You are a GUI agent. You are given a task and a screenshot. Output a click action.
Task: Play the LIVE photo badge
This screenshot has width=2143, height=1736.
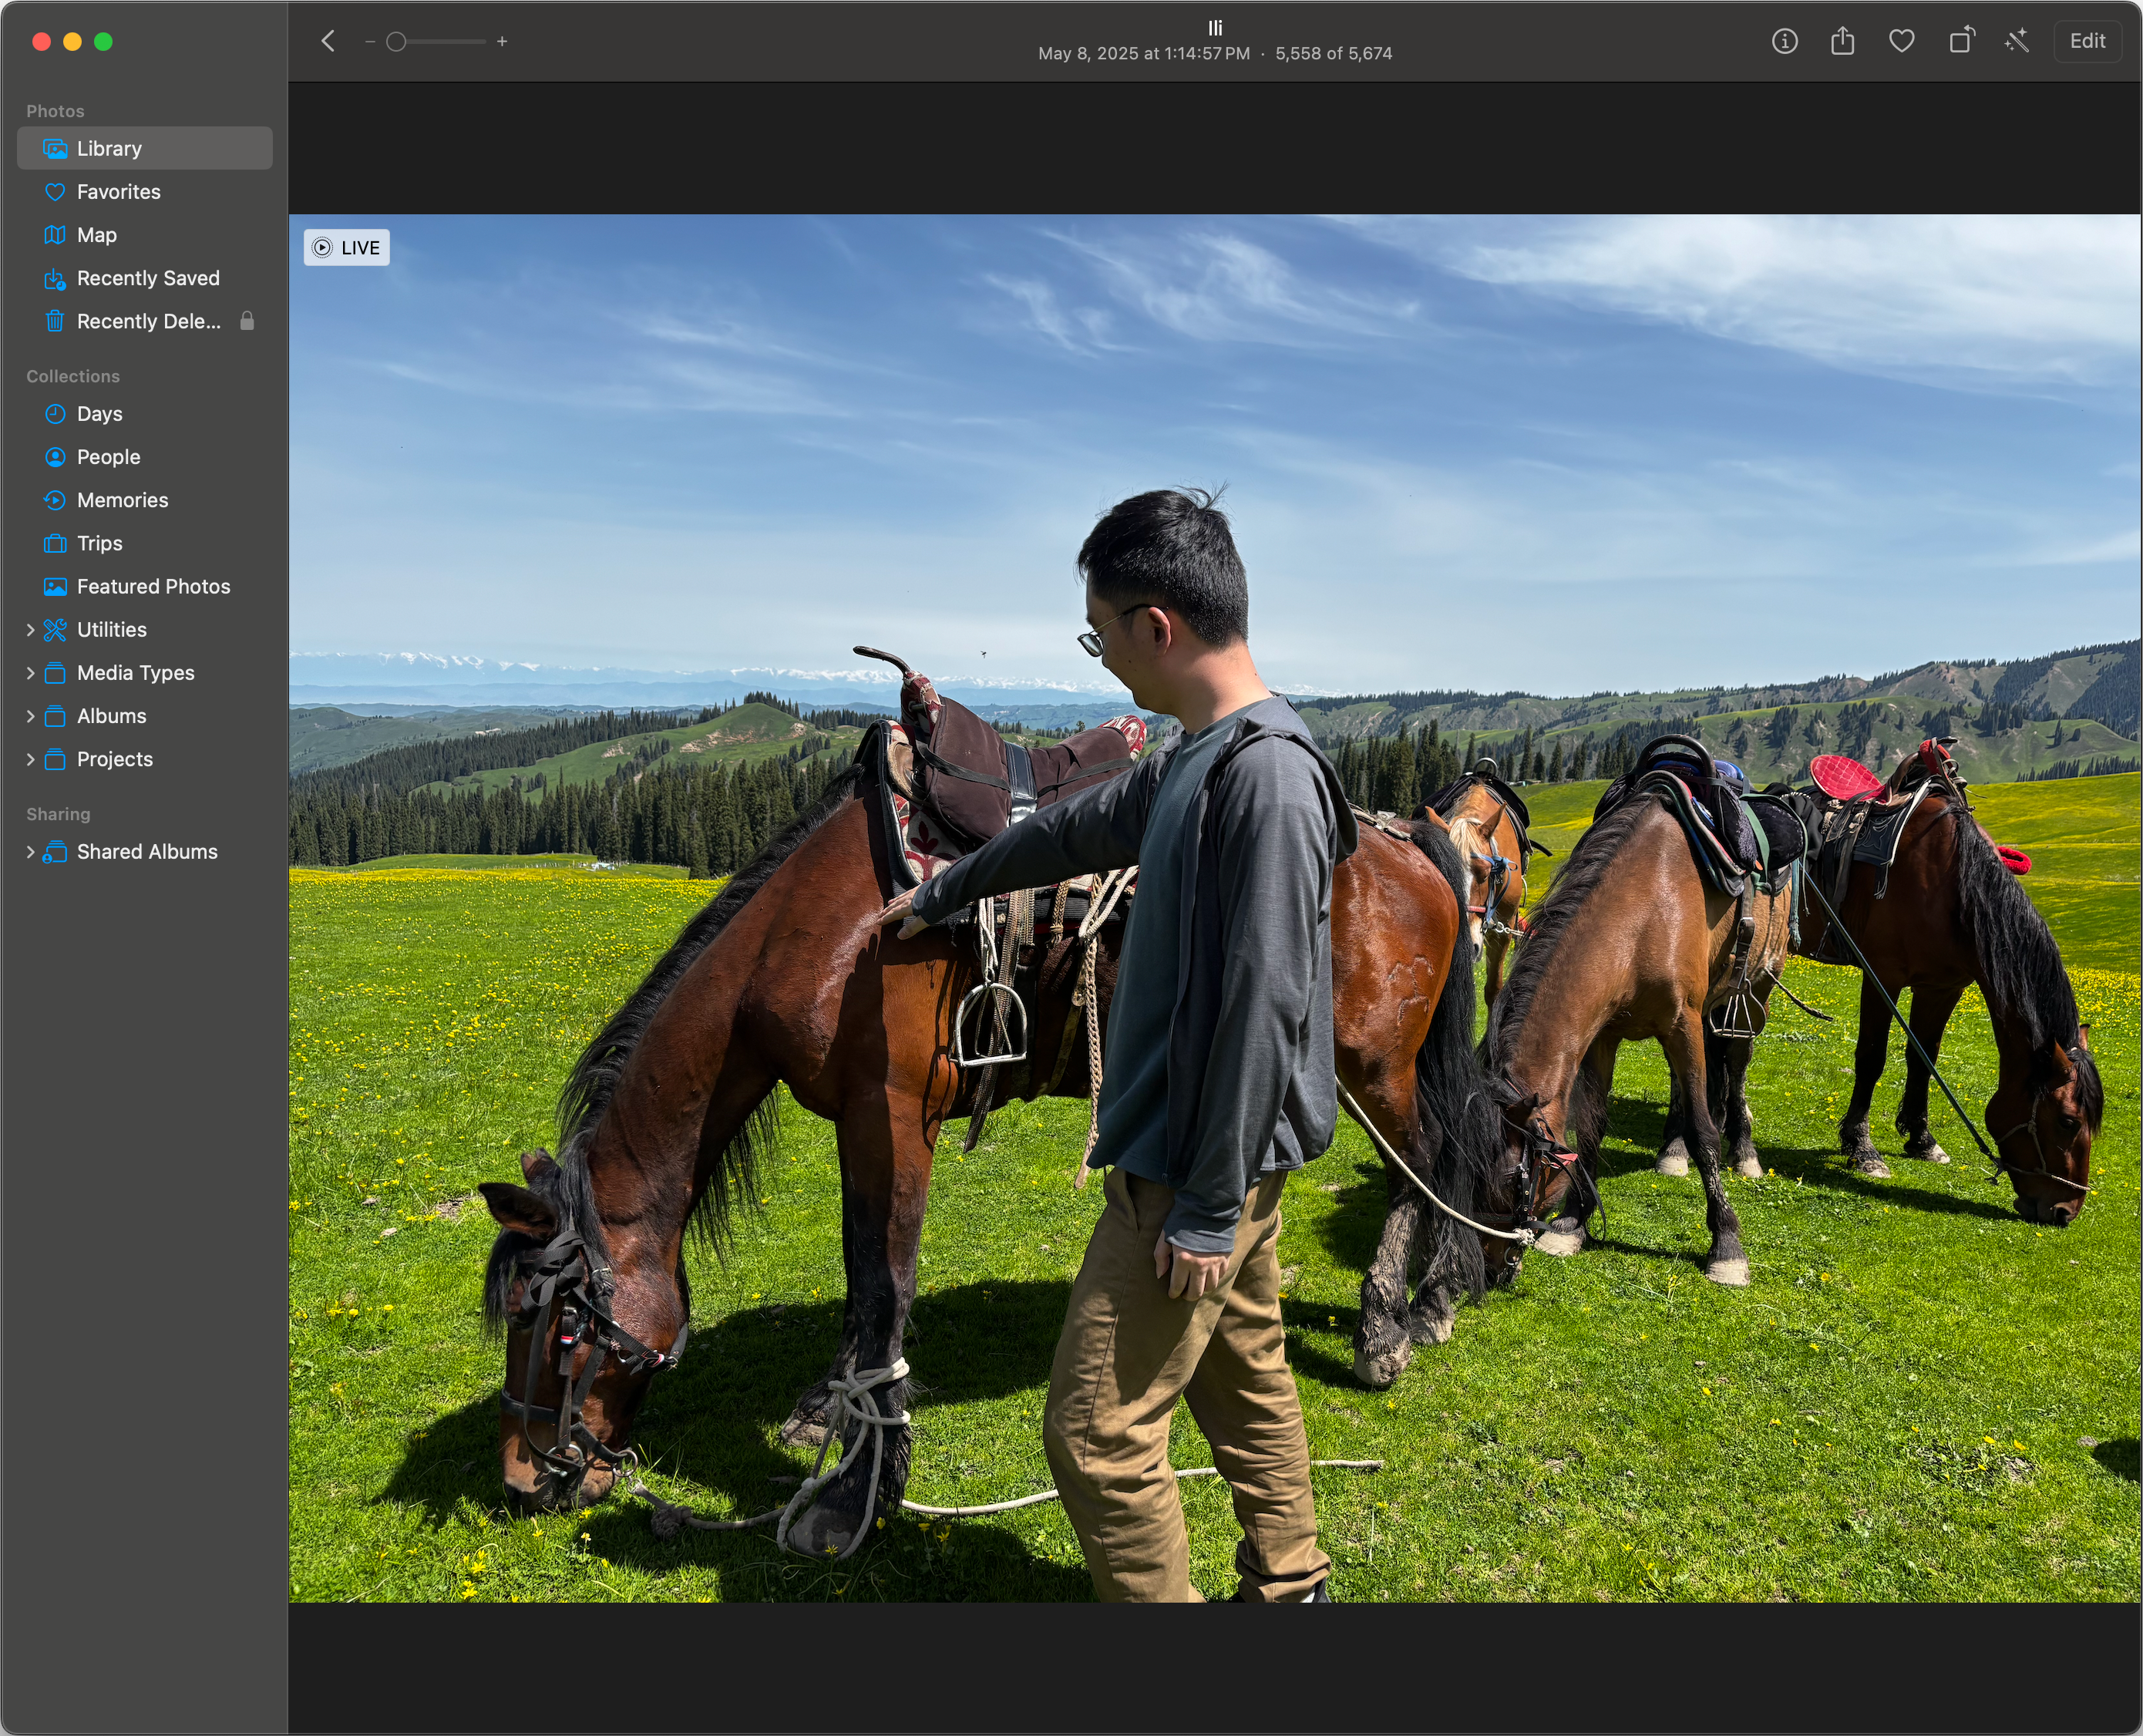[346, 247]
